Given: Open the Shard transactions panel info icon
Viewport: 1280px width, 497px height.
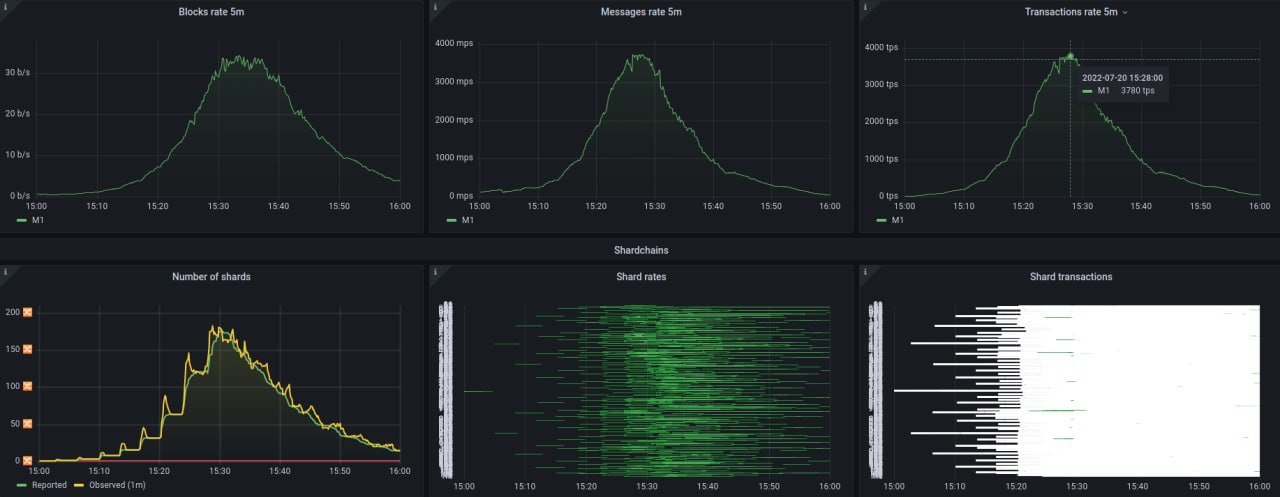Looking at the screenshot, I should tap(863, 271).
